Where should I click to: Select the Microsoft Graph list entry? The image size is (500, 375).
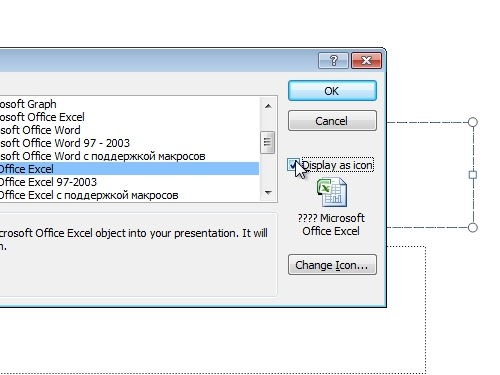129,104
